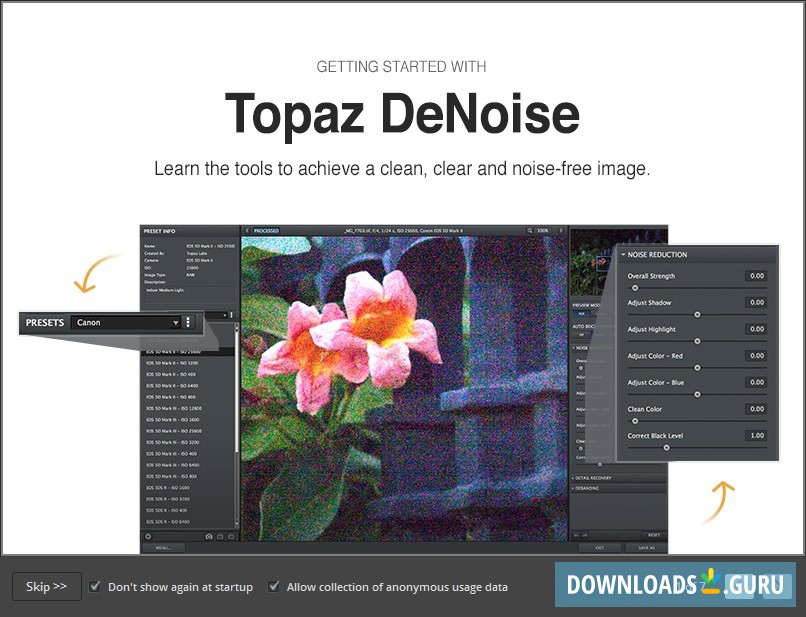
Task: Click the Adjust Color - Red value field
Action: click(x=756, y=356)
